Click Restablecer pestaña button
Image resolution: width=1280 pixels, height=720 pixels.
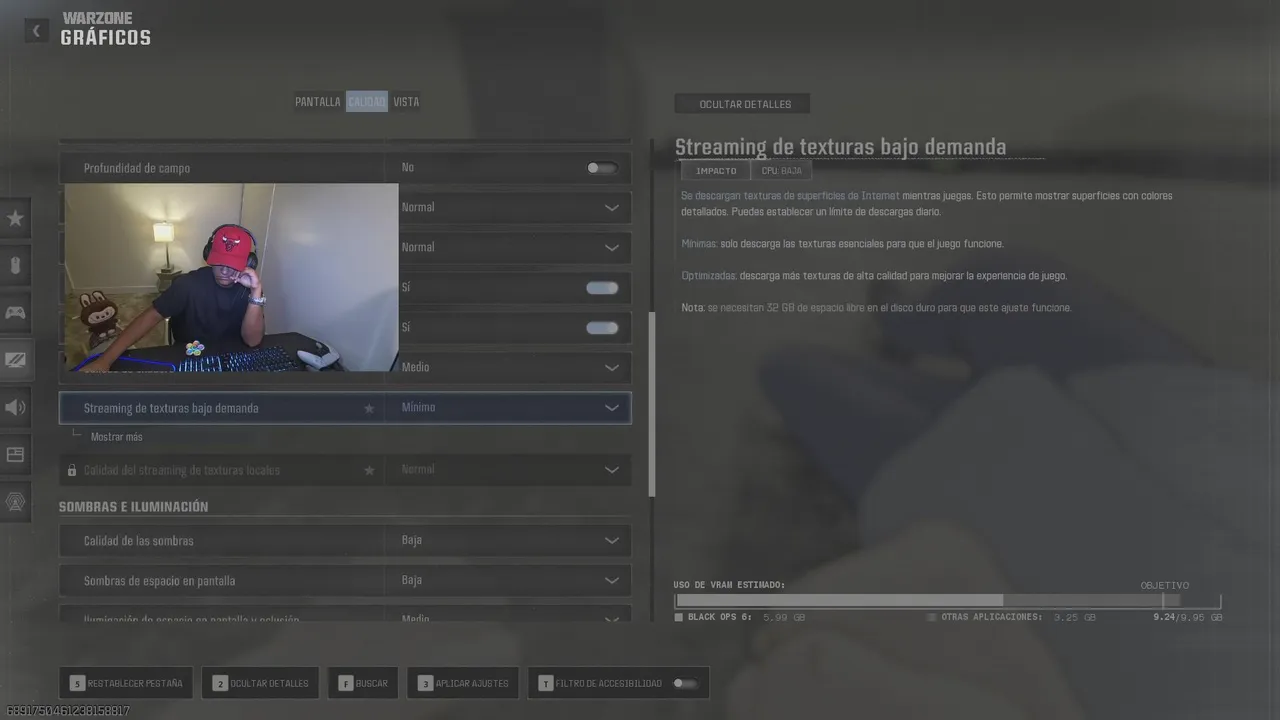(127, 683)
